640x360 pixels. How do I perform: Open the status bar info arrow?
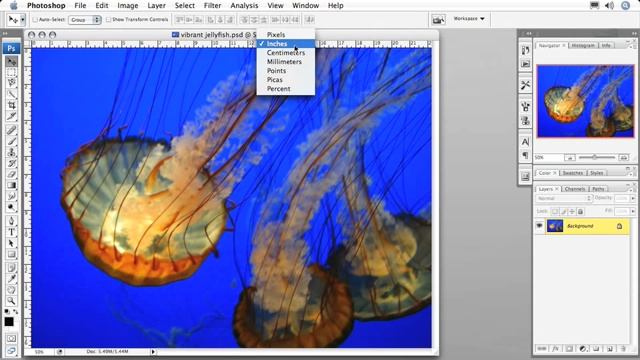click(153, 351)
